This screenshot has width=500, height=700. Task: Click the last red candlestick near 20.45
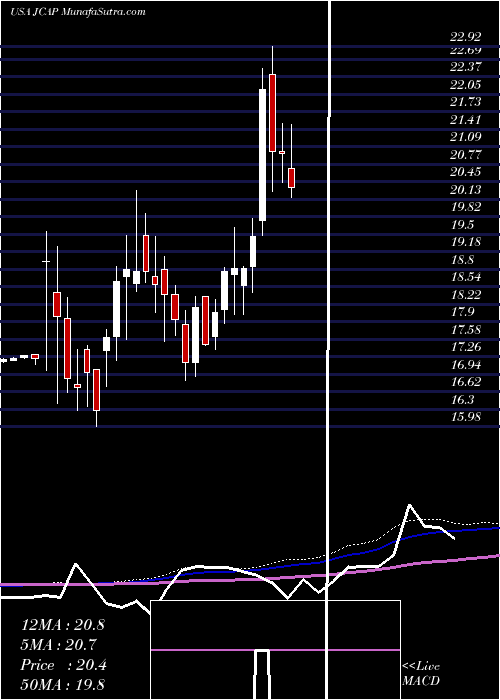point(292,178)
